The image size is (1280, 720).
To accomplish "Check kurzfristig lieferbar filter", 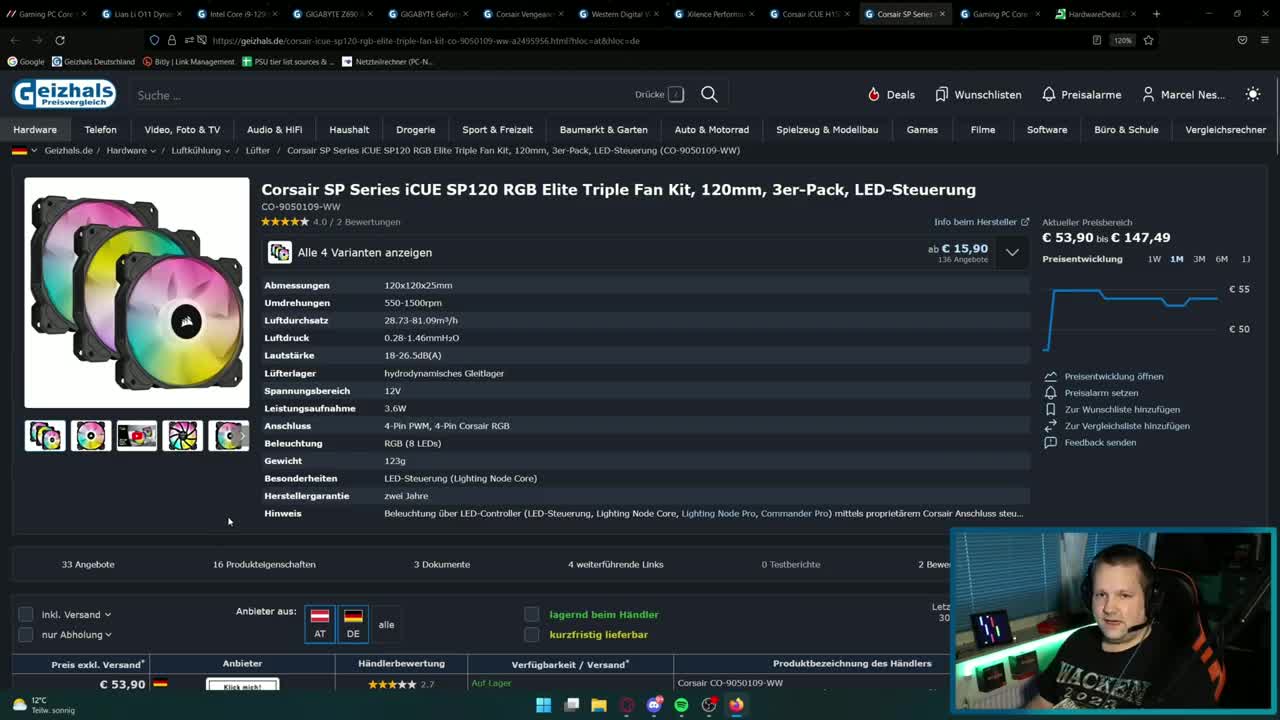I will tap(532, 634).
